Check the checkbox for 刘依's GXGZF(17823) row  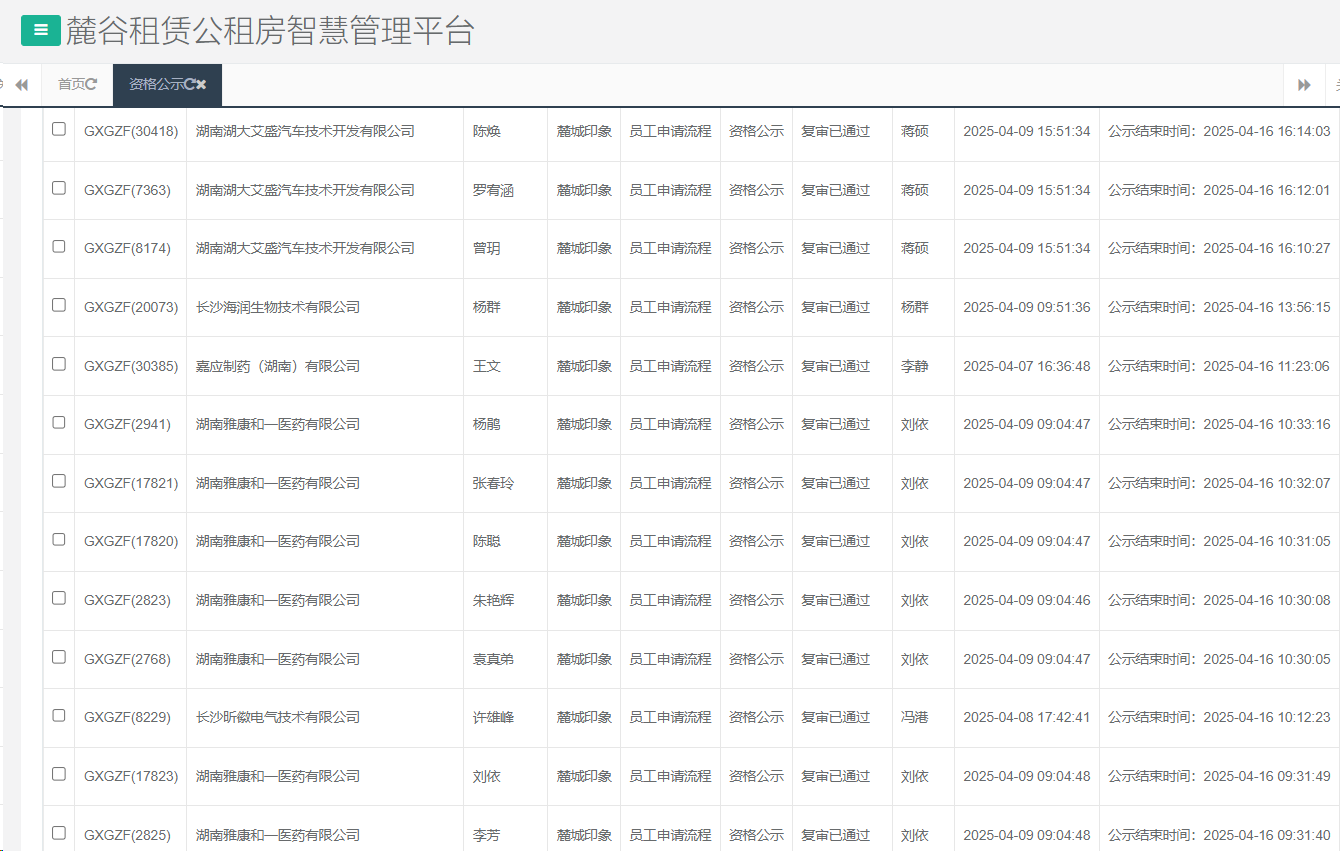(x=57, y=776)
